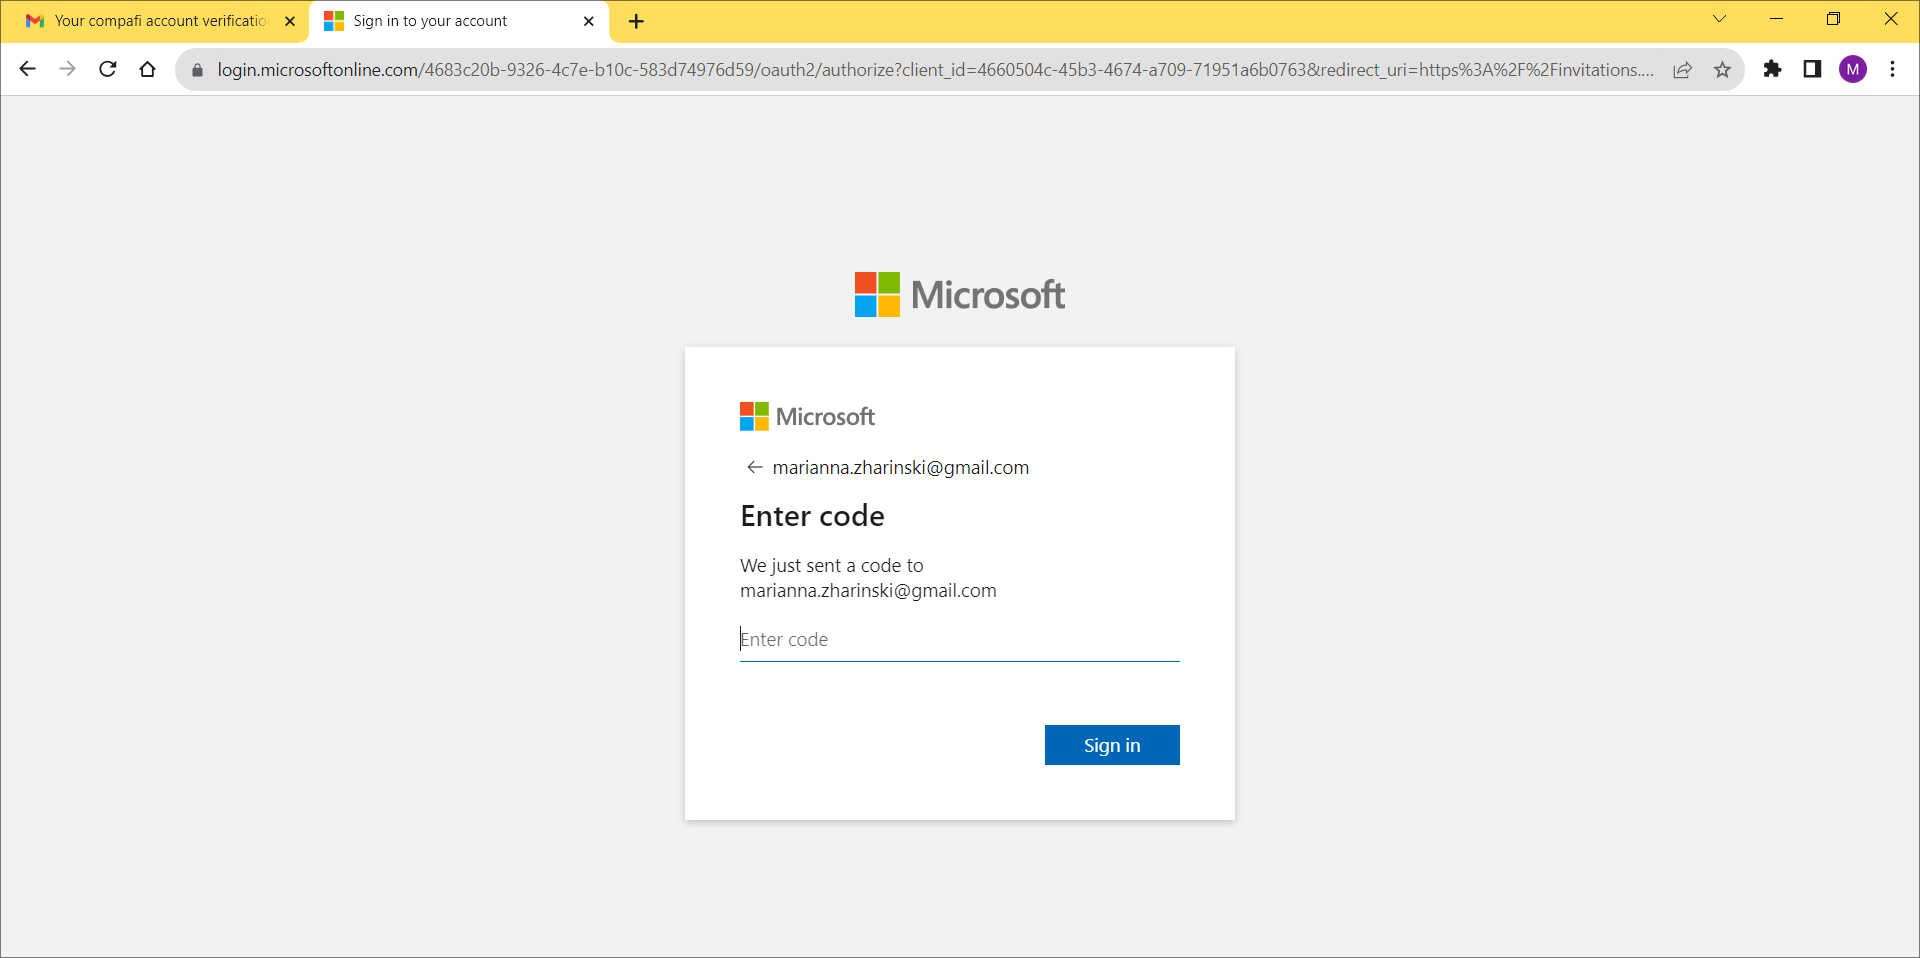Close the Gmail verification tab

click(x=290, y=21)
